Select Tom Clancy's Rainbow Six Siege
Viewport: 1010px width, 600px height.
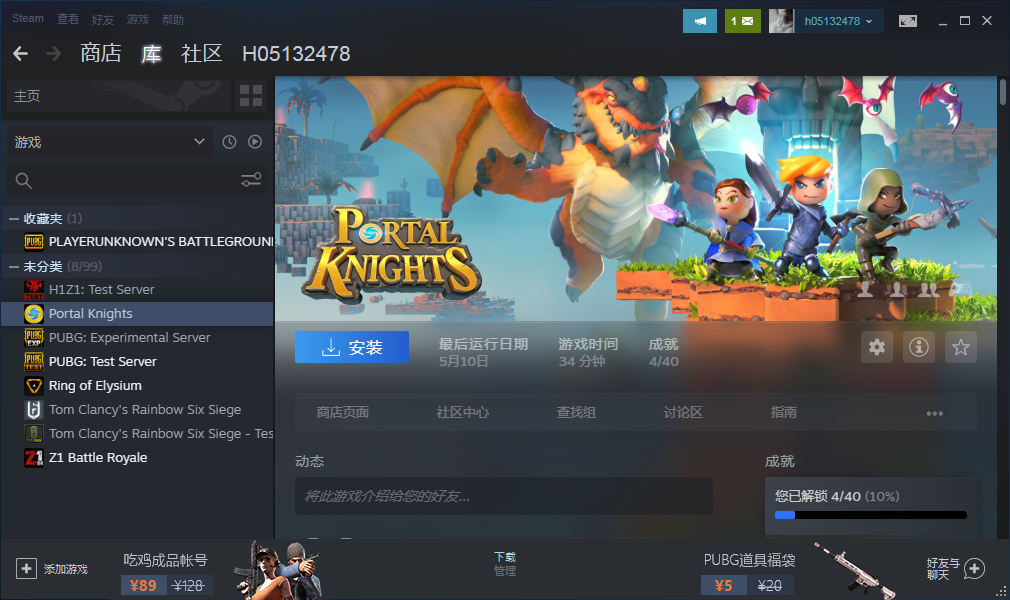coord(137,409)
